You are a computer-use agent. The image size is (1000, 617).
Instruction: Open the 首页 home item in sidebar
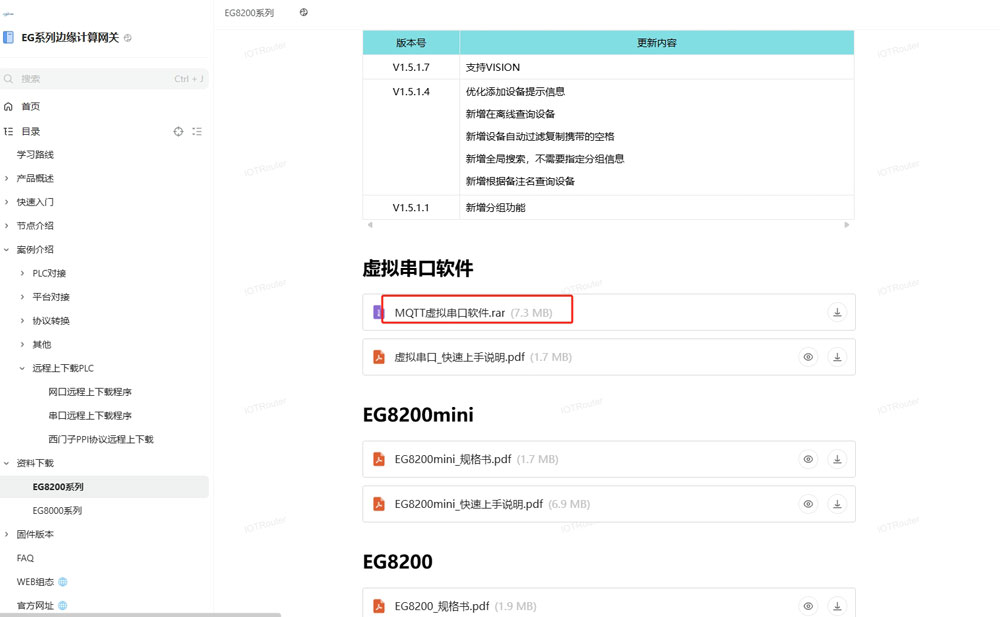[x=30, y=107]
